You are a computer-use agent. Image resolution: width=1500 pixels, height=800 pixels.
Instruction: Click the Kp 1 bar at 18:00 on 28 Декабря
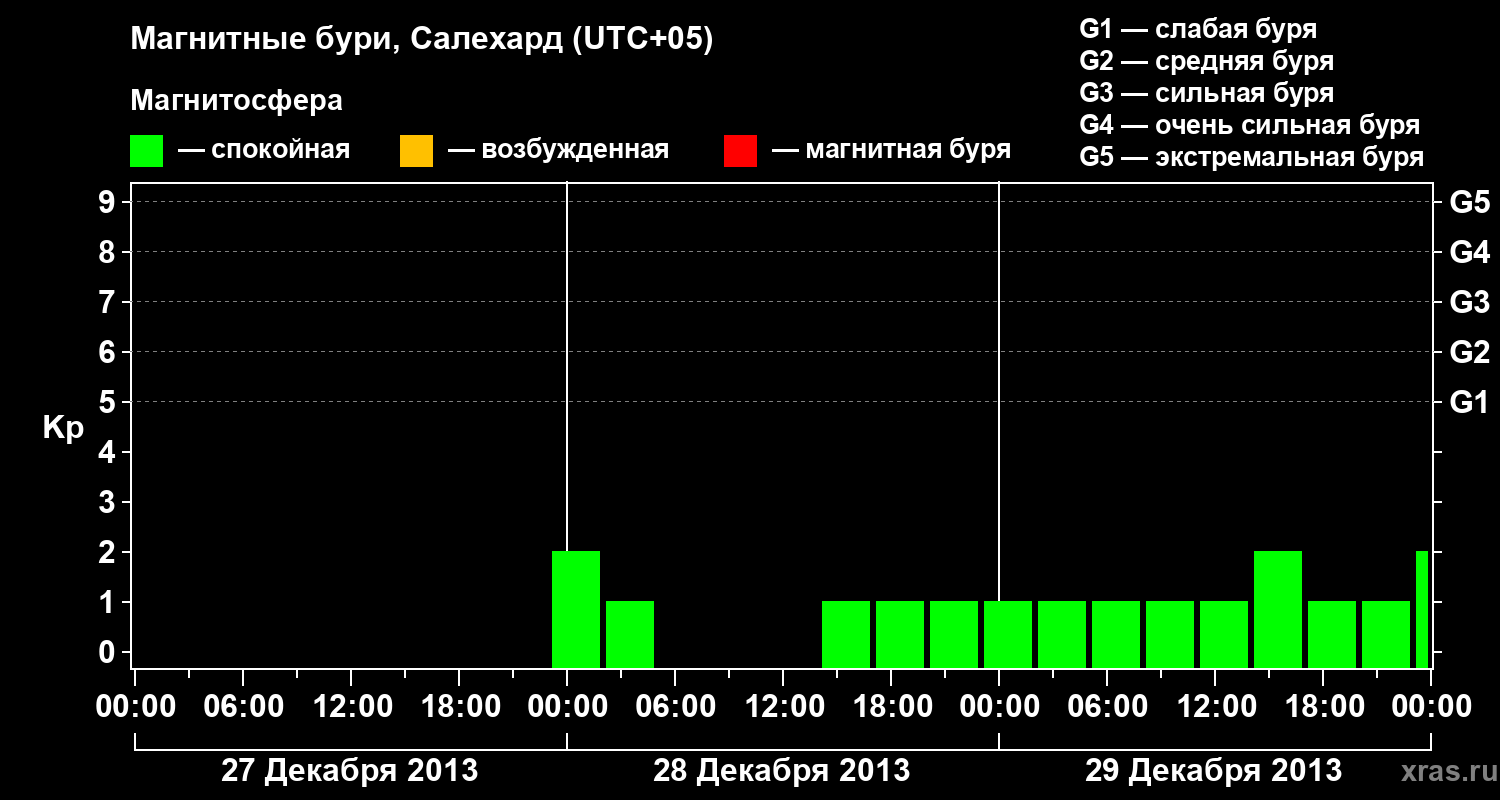point(900,634)
